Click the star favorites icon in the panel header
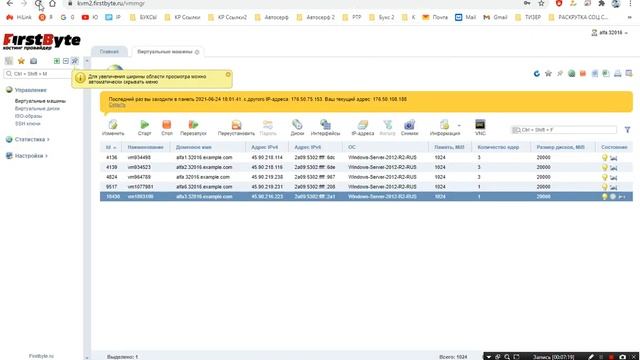Viewport: 640px width, 360px height. pos(548,73)
